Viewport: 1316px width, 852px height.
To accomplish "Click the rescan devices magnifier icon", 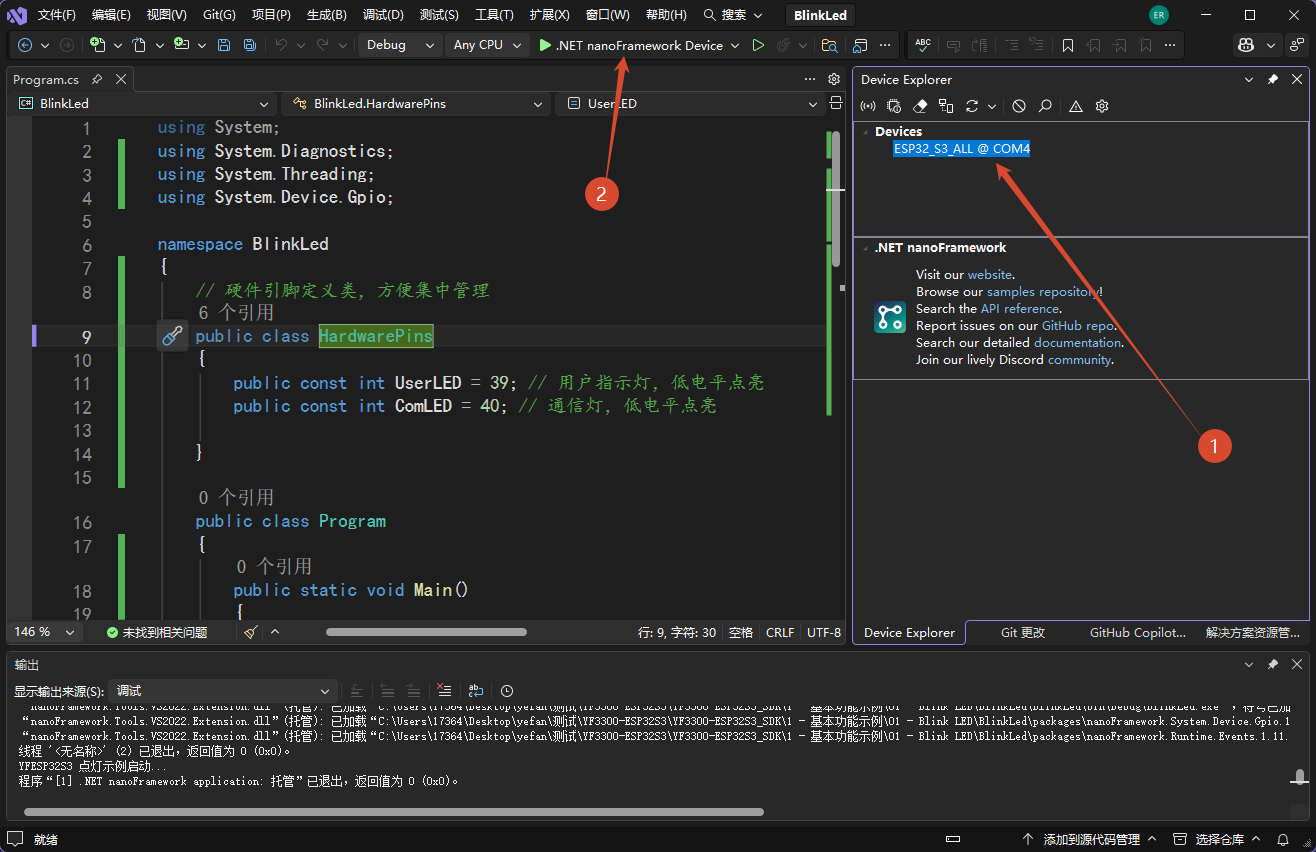I will tap(1045, 106).
